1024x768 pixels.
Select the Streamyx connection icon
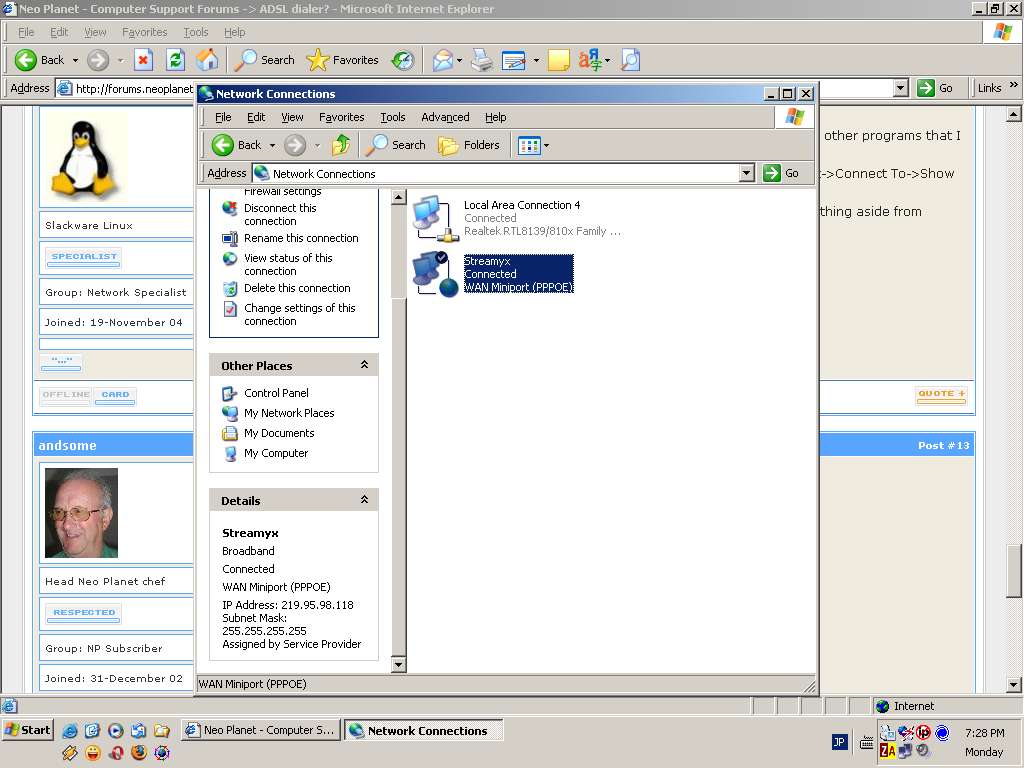tap(436, 274)
